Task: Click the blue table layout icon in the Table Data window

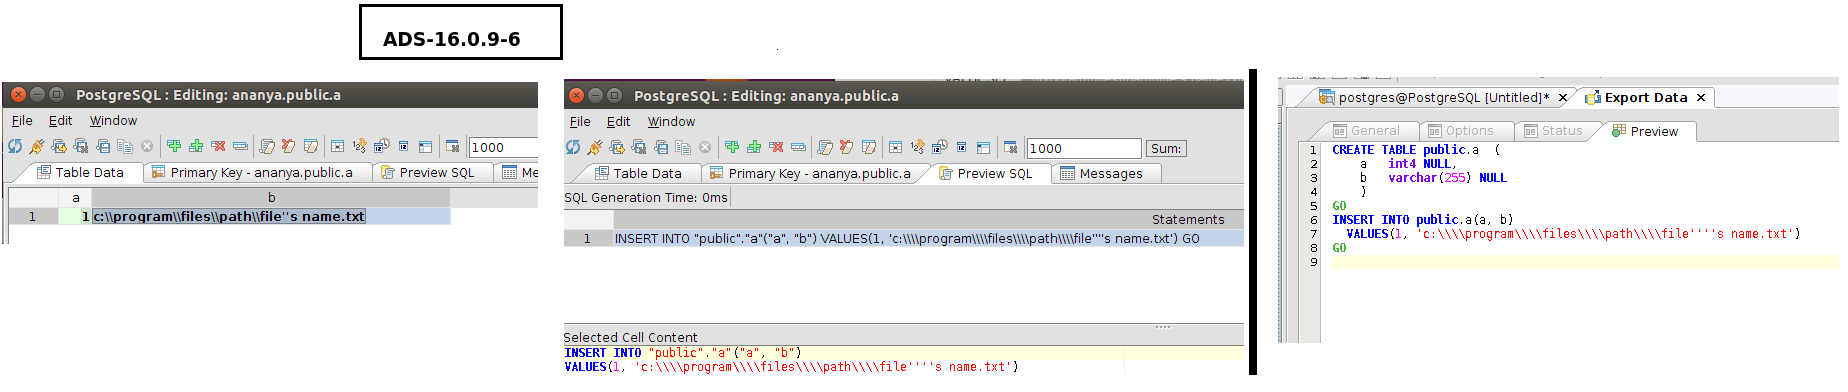Action: pyautogui.click(x=425, y=147)
